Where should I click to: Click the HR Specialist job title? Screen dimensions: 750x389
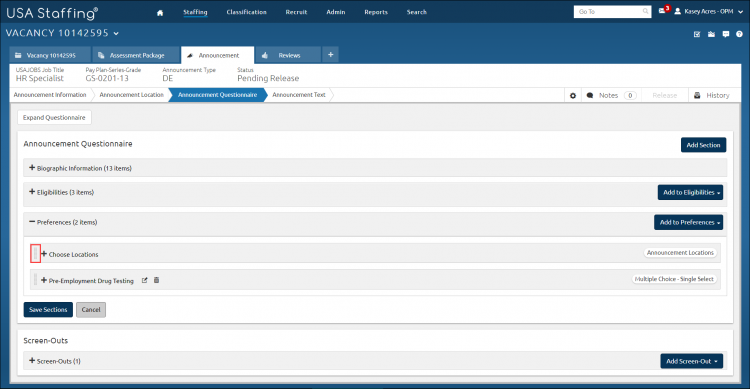pyautogui.click(x=40, y=78)
